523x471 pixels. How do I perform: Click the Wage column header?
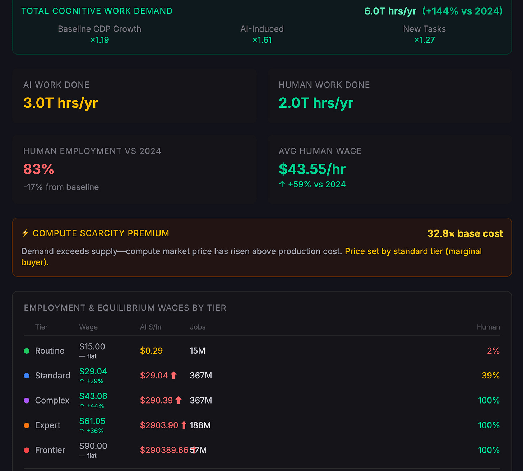coord(88,327)
